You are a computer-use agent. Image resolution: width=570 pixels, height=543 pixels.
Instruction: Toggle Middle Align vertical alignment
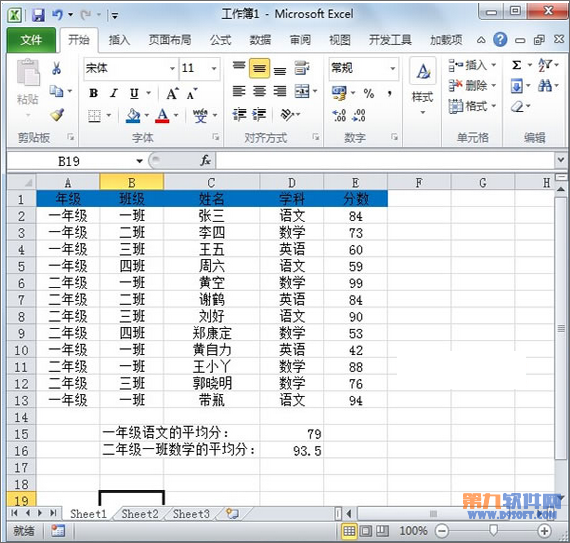pos(259,68)
